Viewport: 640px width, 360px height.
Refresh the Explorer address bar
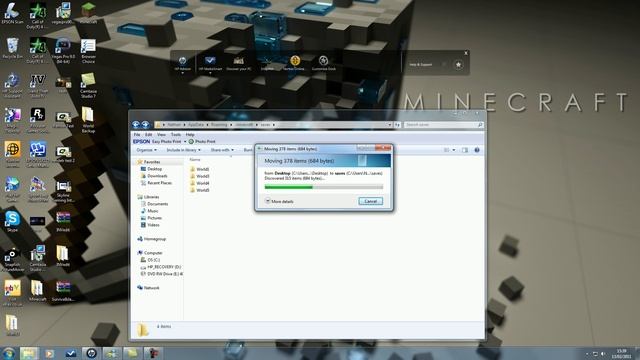pos(397,124)
